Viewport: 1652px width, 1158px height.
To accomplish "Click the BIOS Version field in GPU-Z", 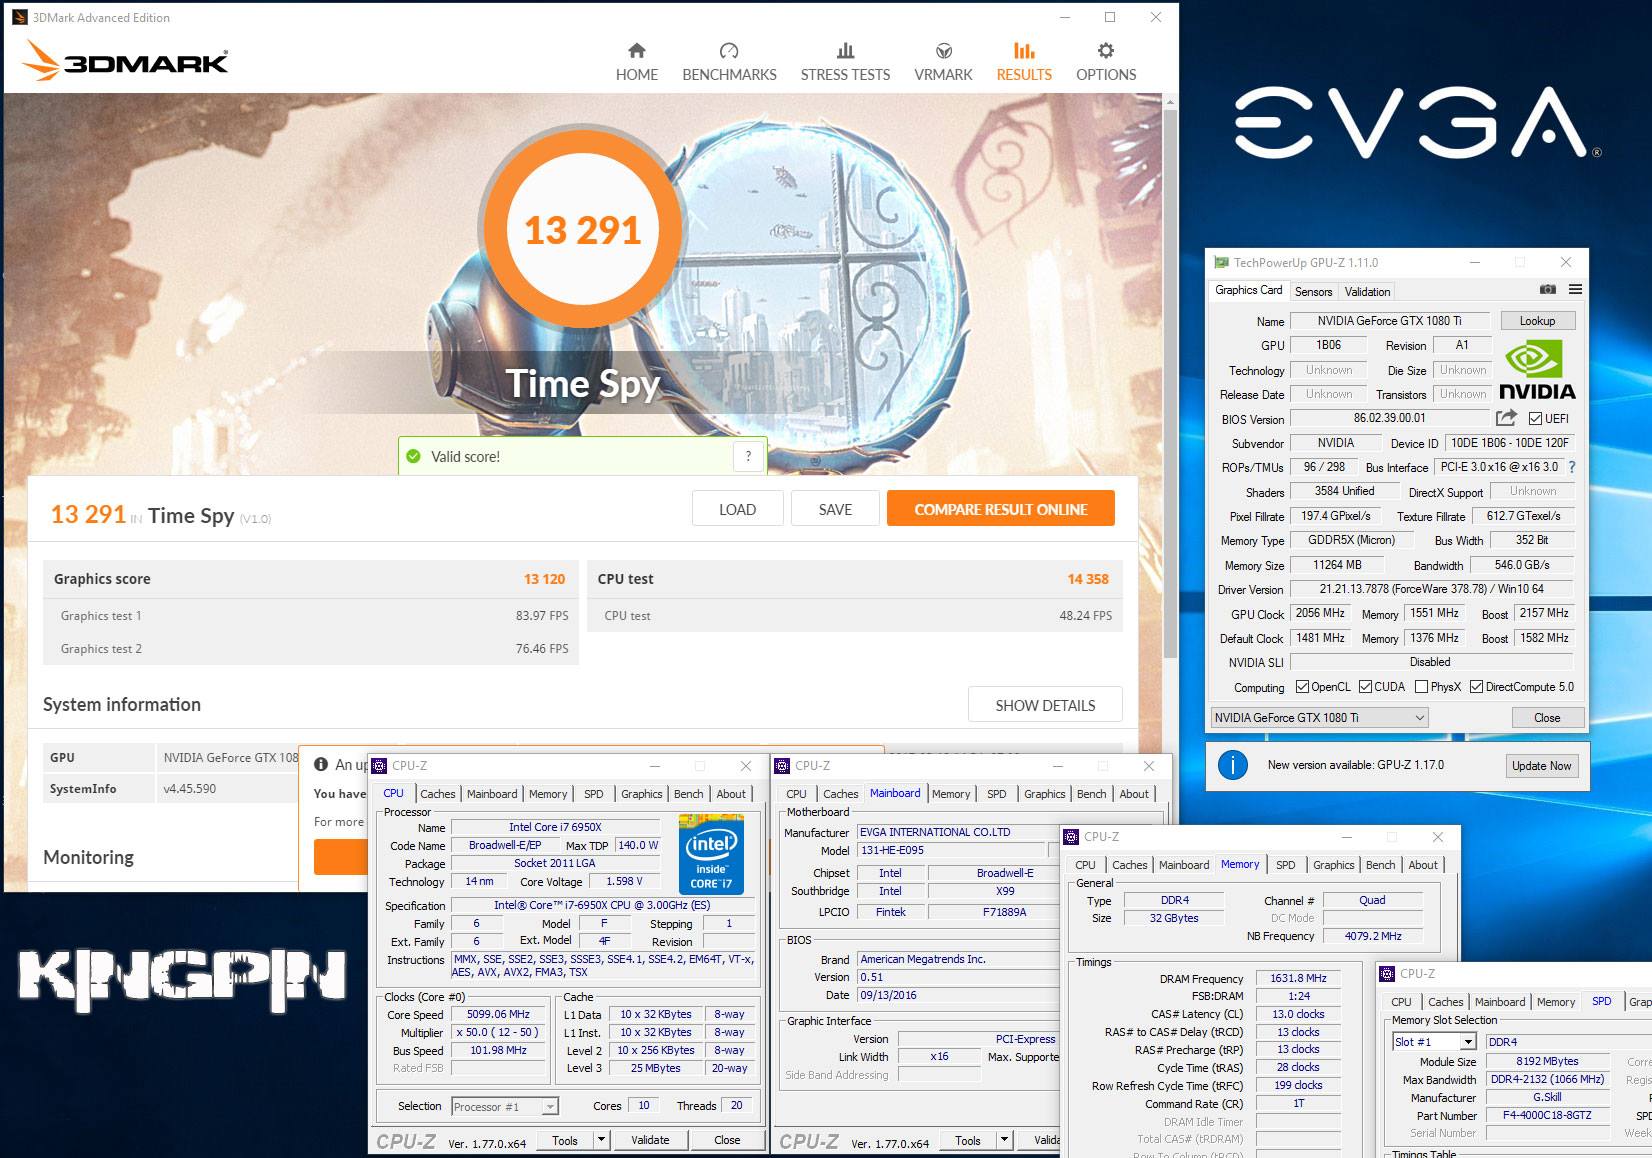I will [x=1389, y=419].
